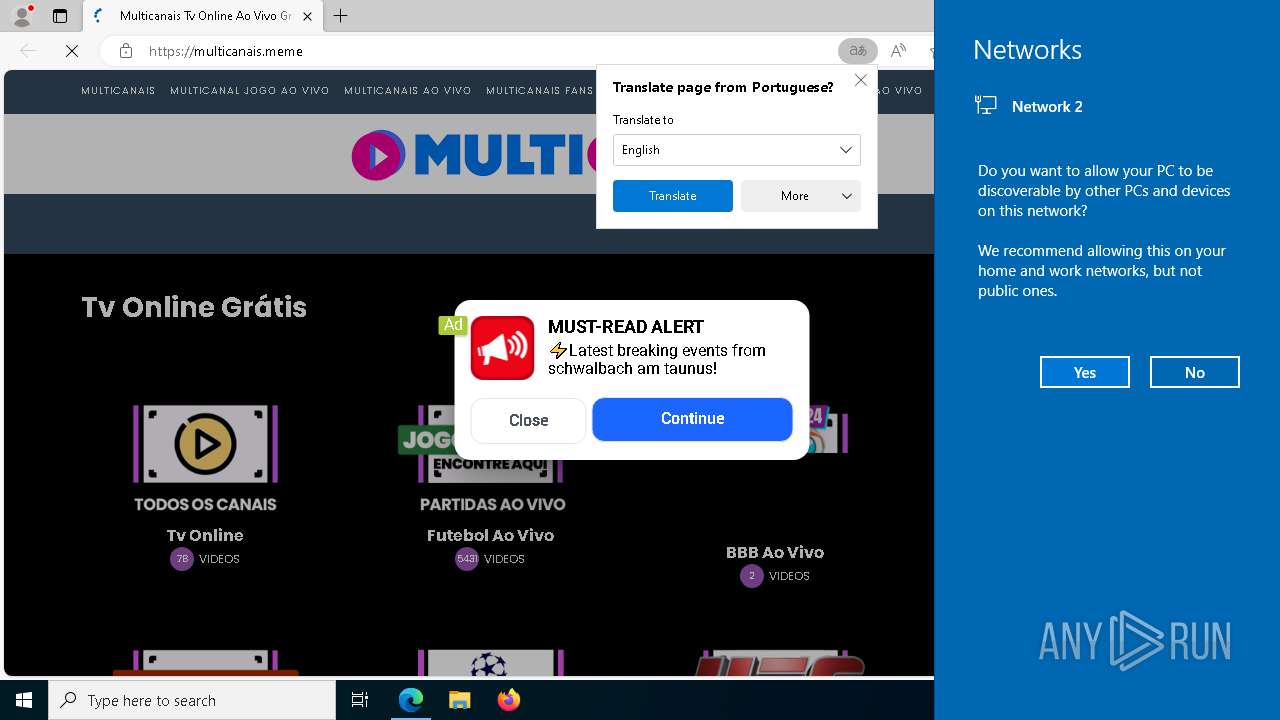
Task: Launch Firefox from taskbar
Action: [x=509, y=700]
